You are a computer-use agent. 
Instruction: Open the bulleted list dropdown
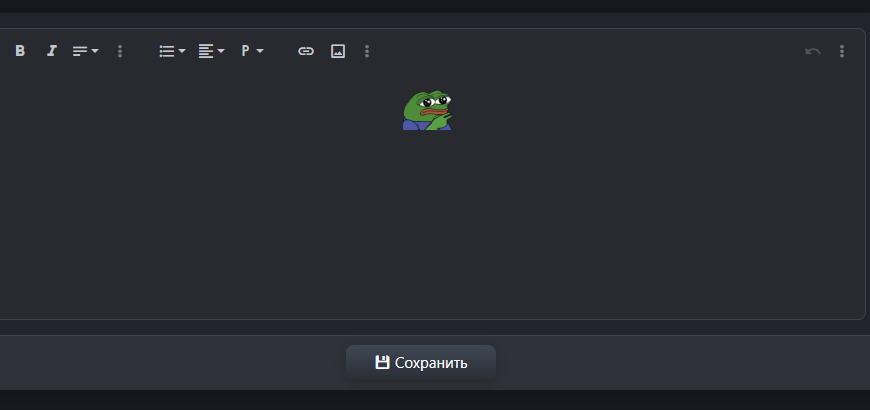pyautogui.click(x=172, y=51)
